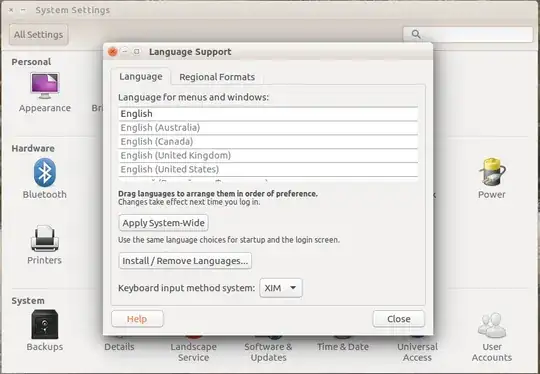This screenshot has height=374, width=540.
Task: Expand the keyboard input method XIM dropdown
Action: 281,288
